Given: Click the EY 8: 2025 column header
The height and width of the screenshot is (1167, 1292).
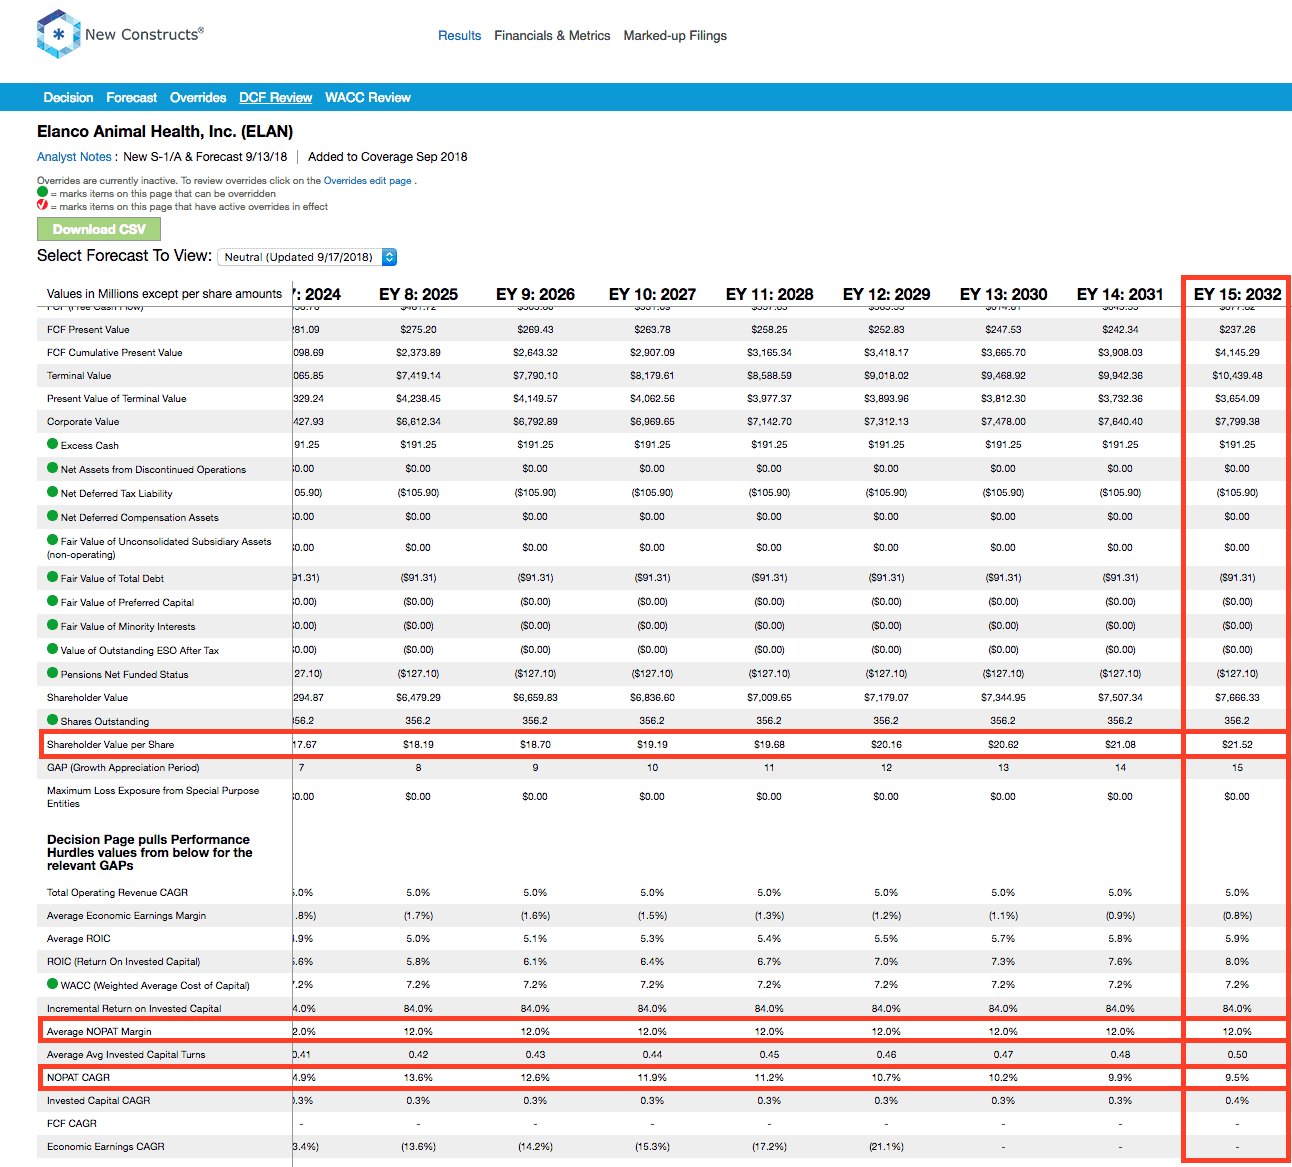Looking at the screenshot, I should tap(418, 294).
